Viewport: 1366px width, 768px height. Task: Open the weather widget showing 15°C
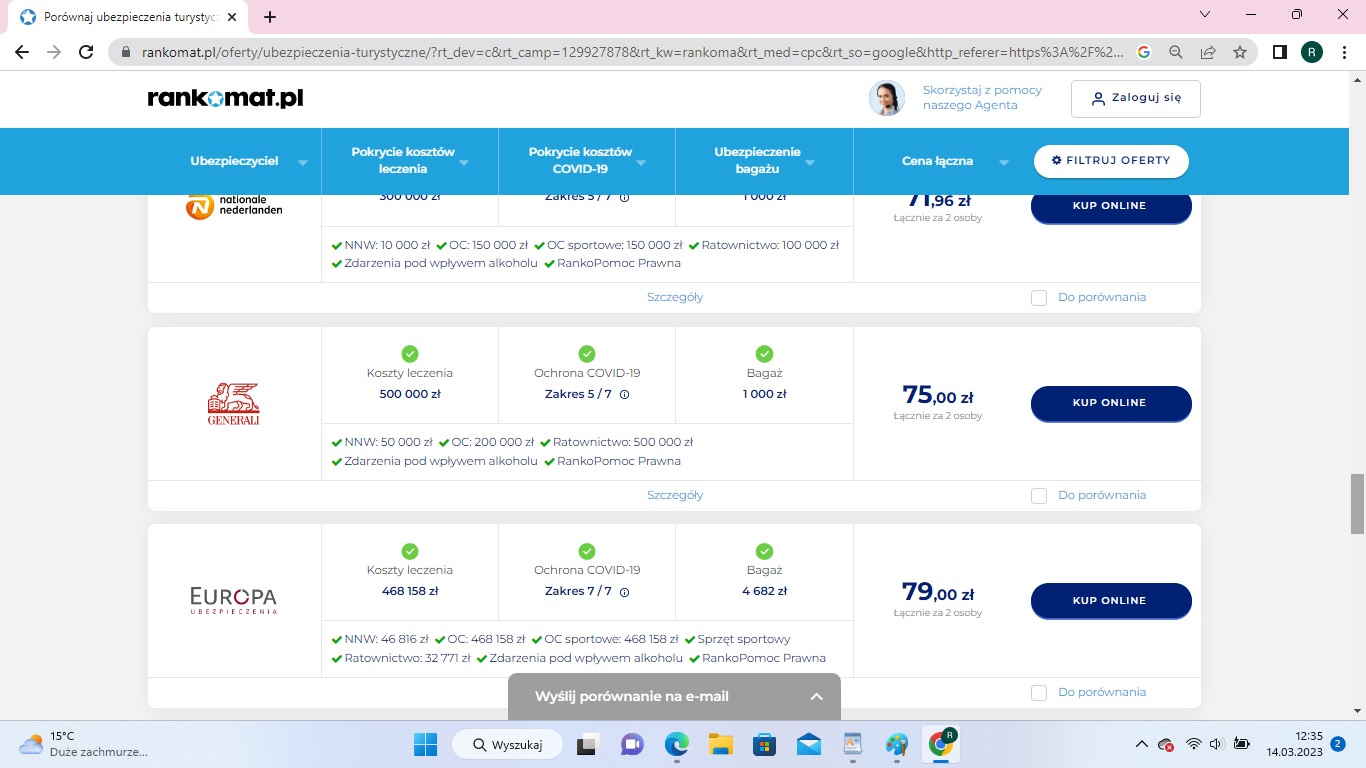point(83,744)
